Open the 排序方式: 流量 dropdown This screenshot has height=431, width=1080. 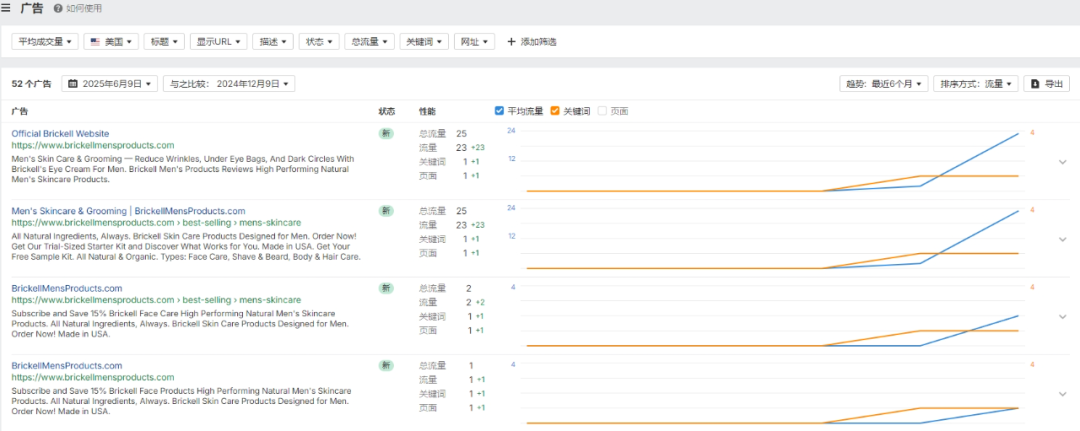976,84
